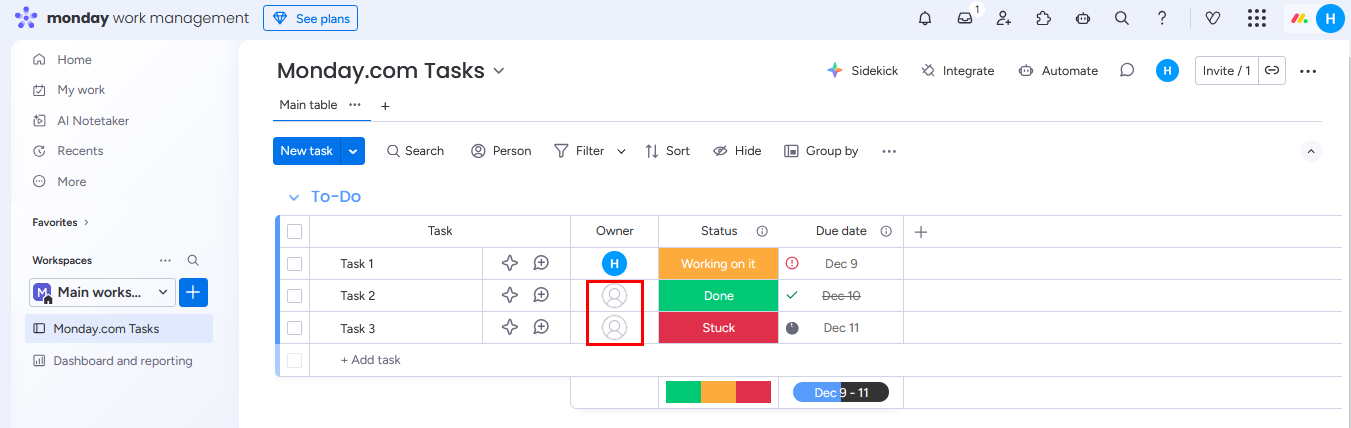This screenshot has width=1351, height=428.
Task: Switch to the Main table tab
Action: pyautogui.click(x=308, y=105)
